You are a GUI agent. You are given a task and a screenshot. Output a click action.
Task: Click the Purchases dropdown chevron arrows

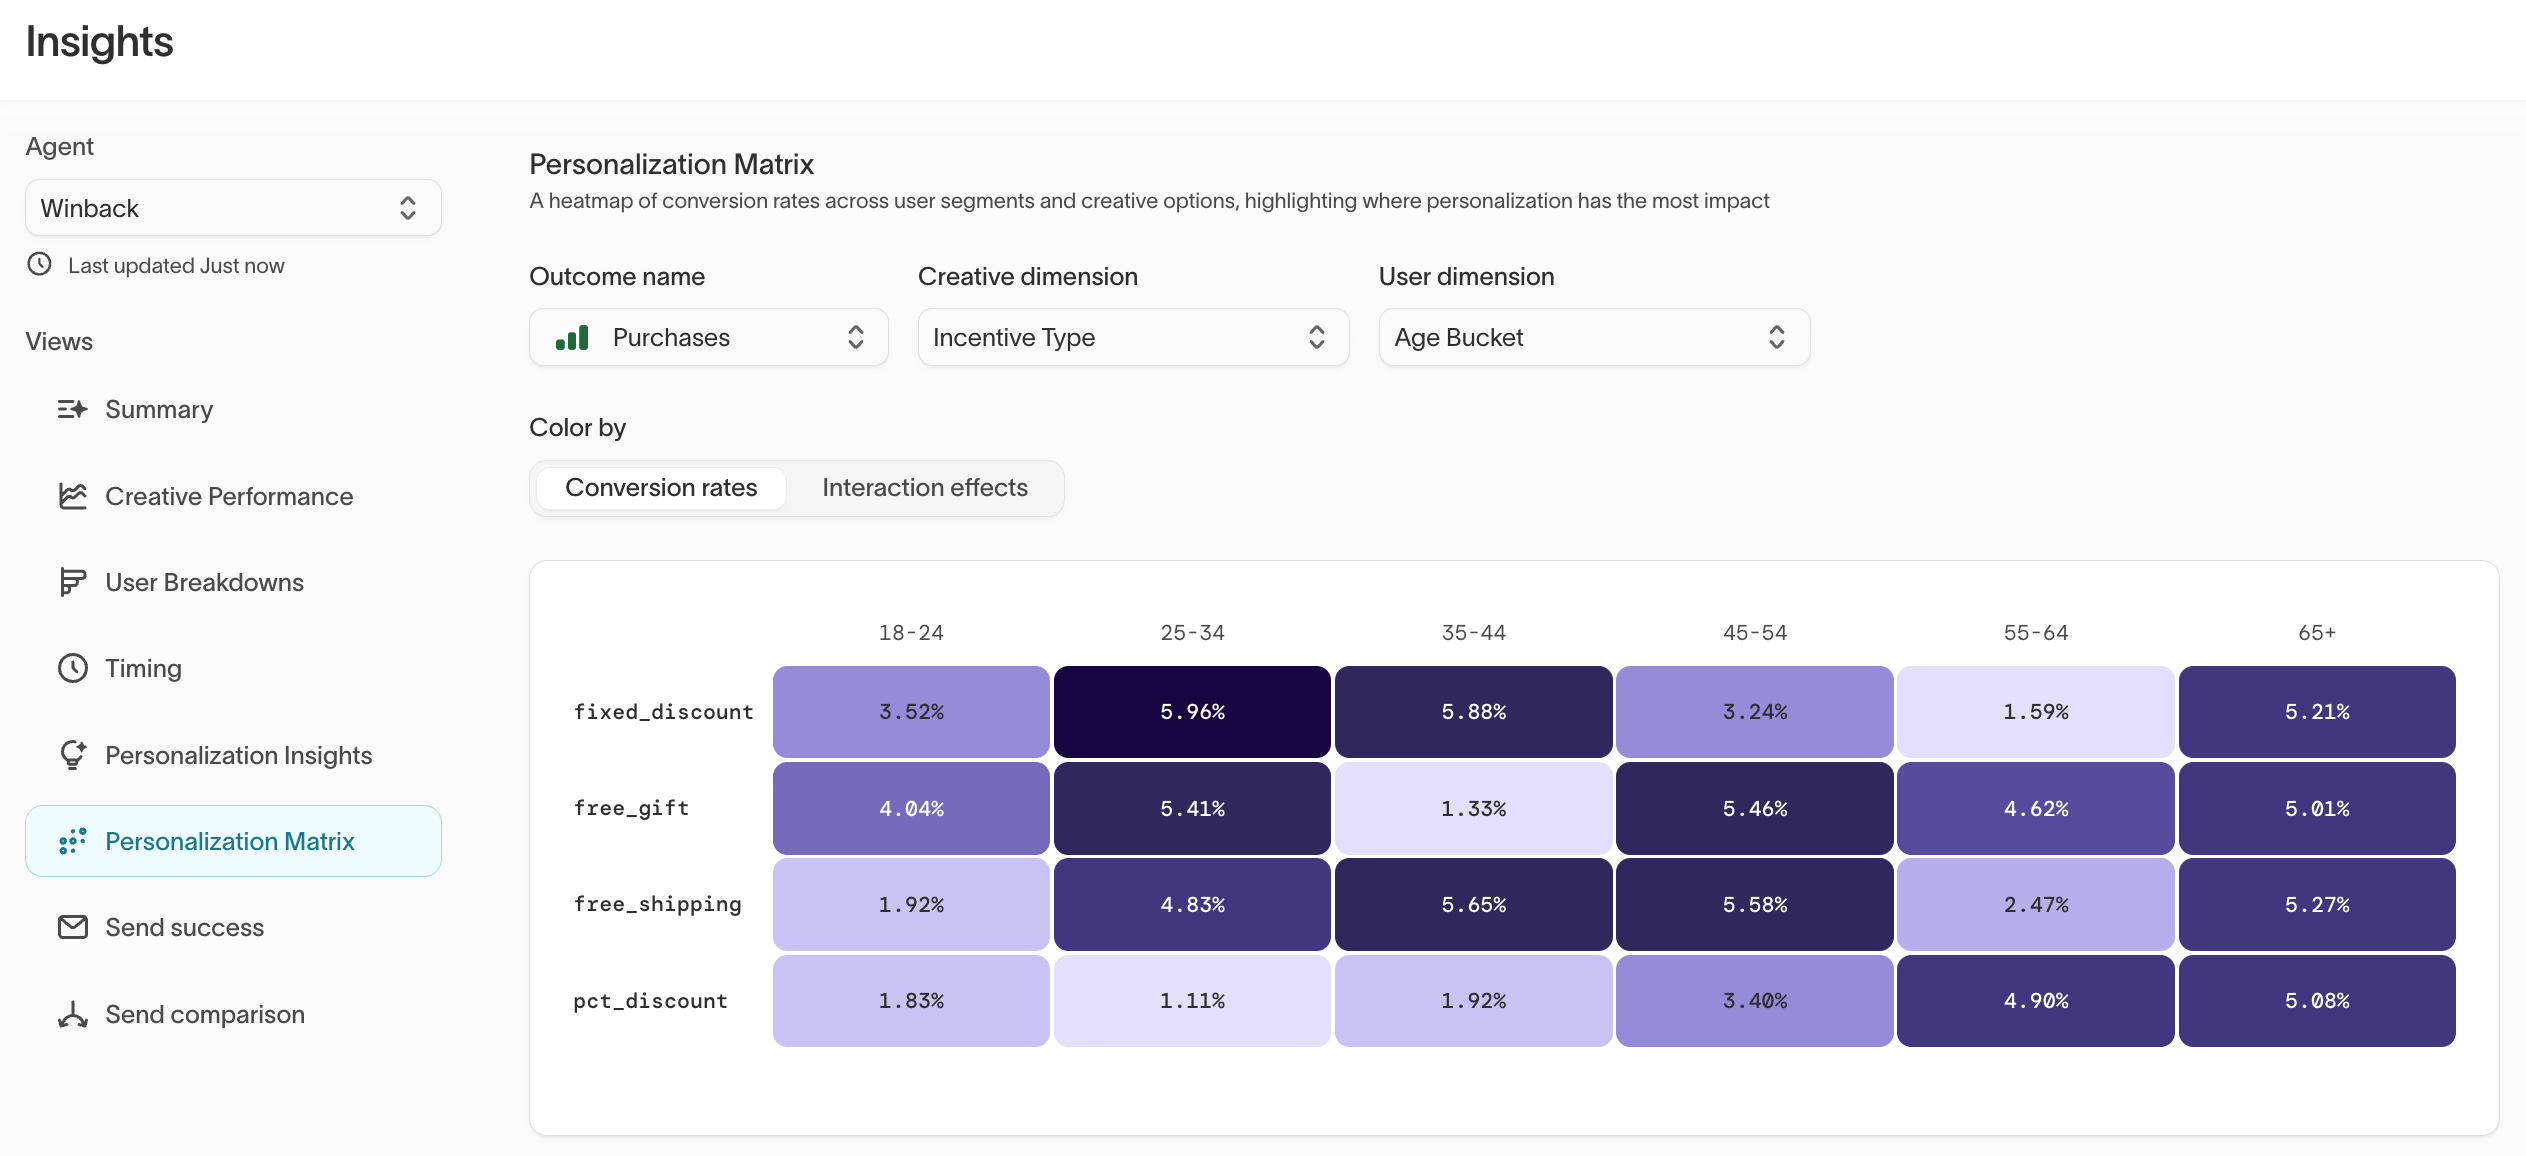(856, 337)
